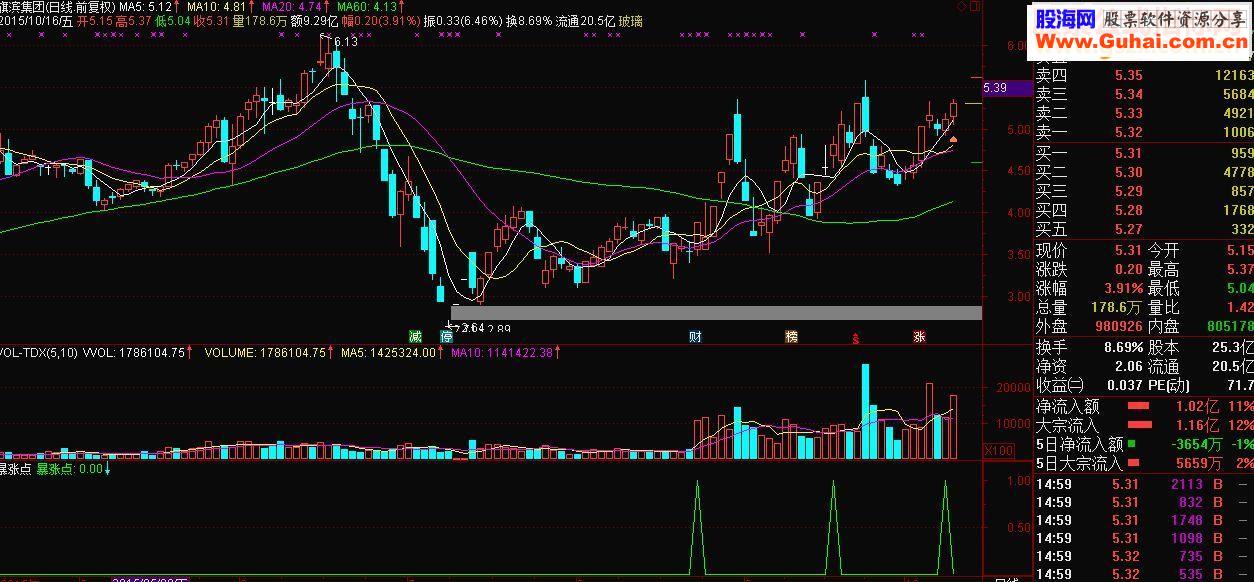Click the date 2015/10/16/五 in header
Viewport: 1254px width, 582px height.
36,20
